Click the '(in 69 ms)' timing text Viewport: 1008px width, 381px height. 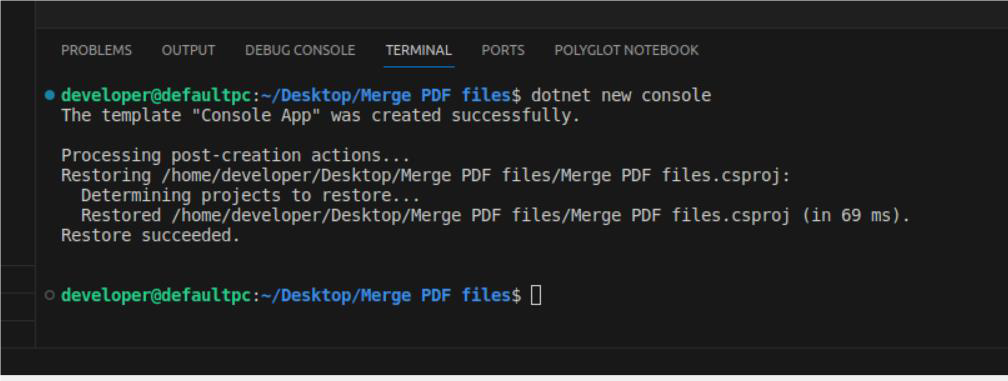pyautogui.click(x=851, y=216)
